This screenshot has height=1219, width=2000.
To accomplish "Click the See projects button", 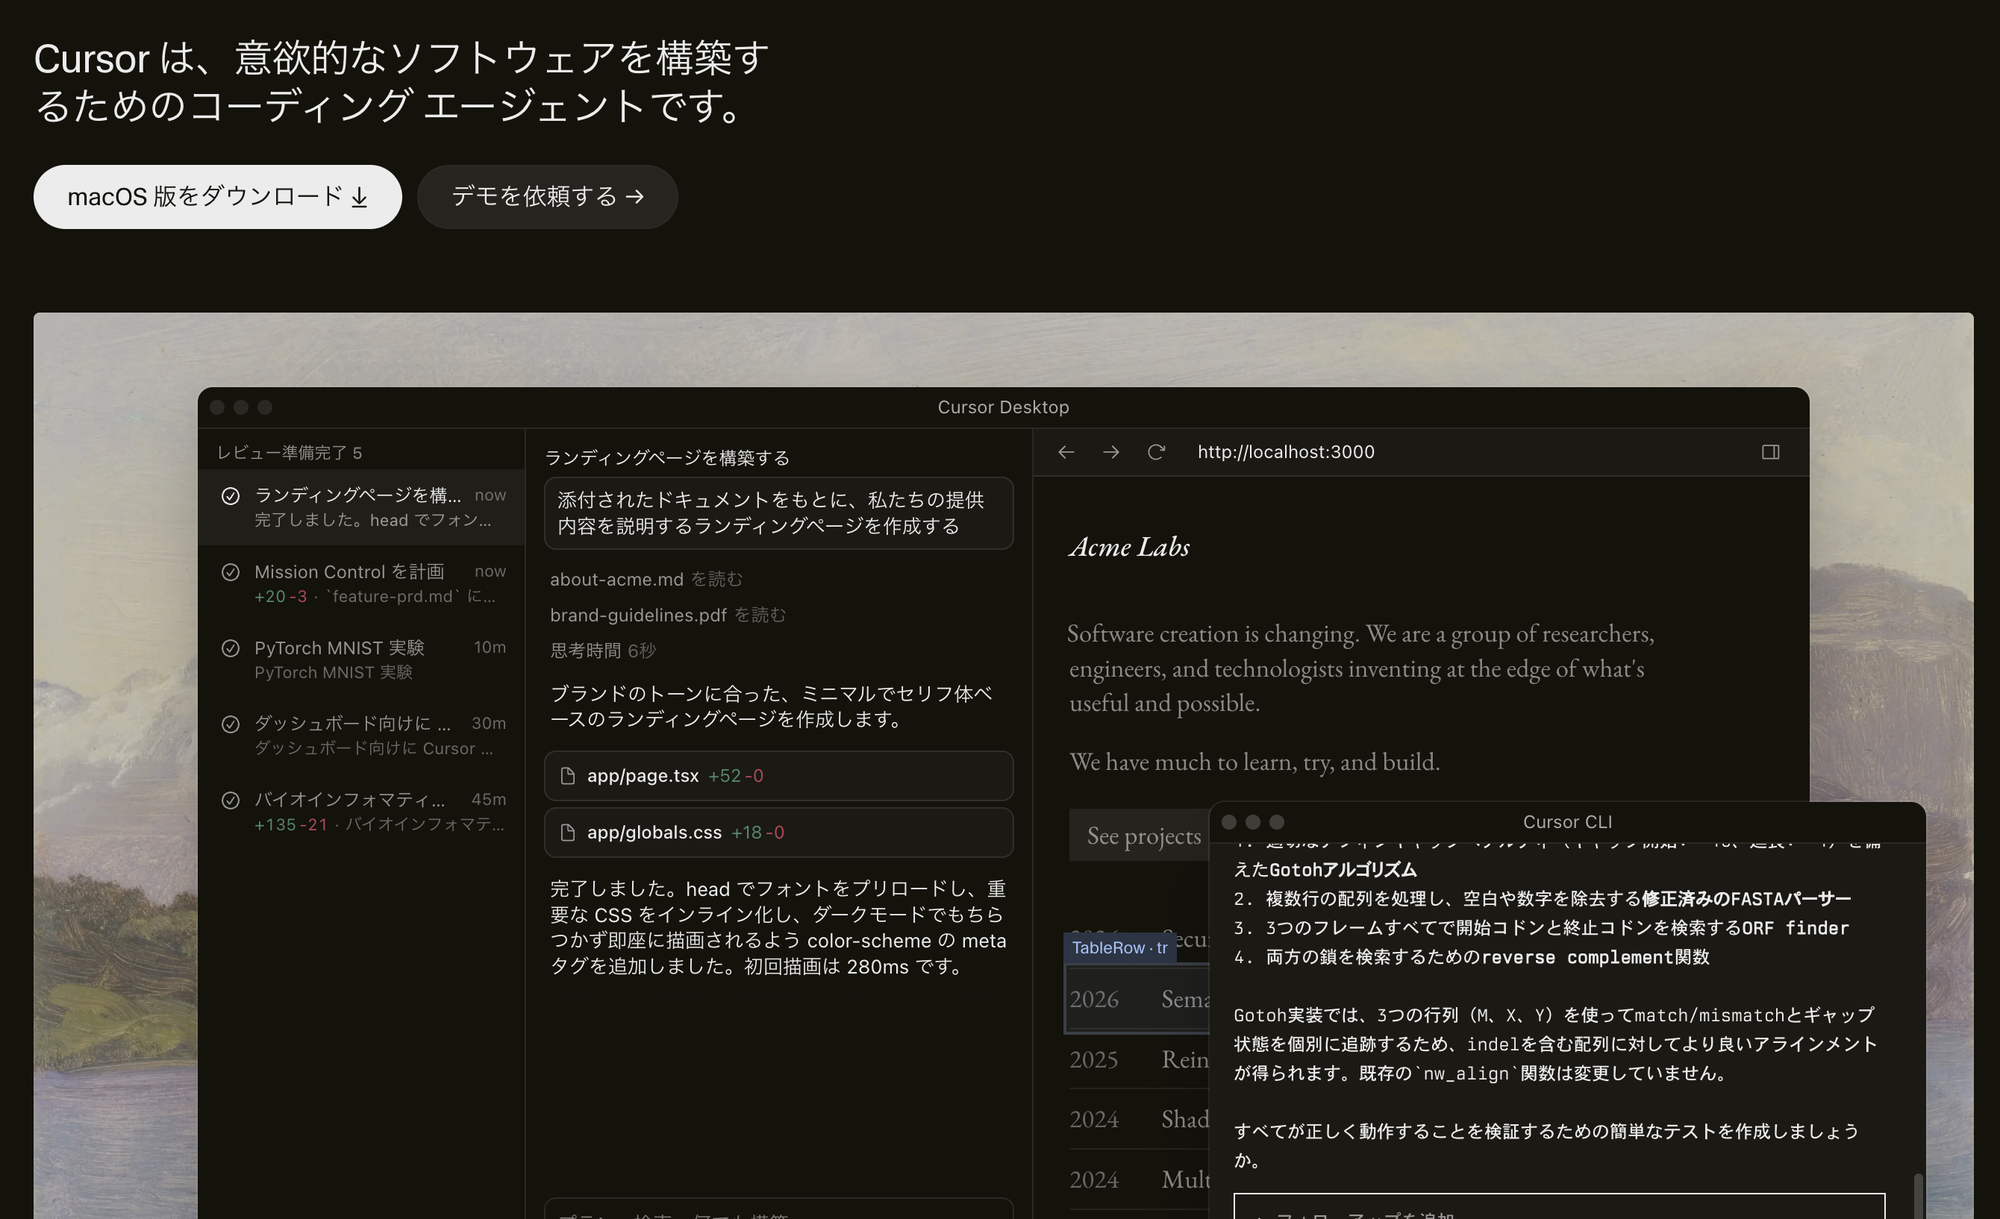I will pos(1139,836).
